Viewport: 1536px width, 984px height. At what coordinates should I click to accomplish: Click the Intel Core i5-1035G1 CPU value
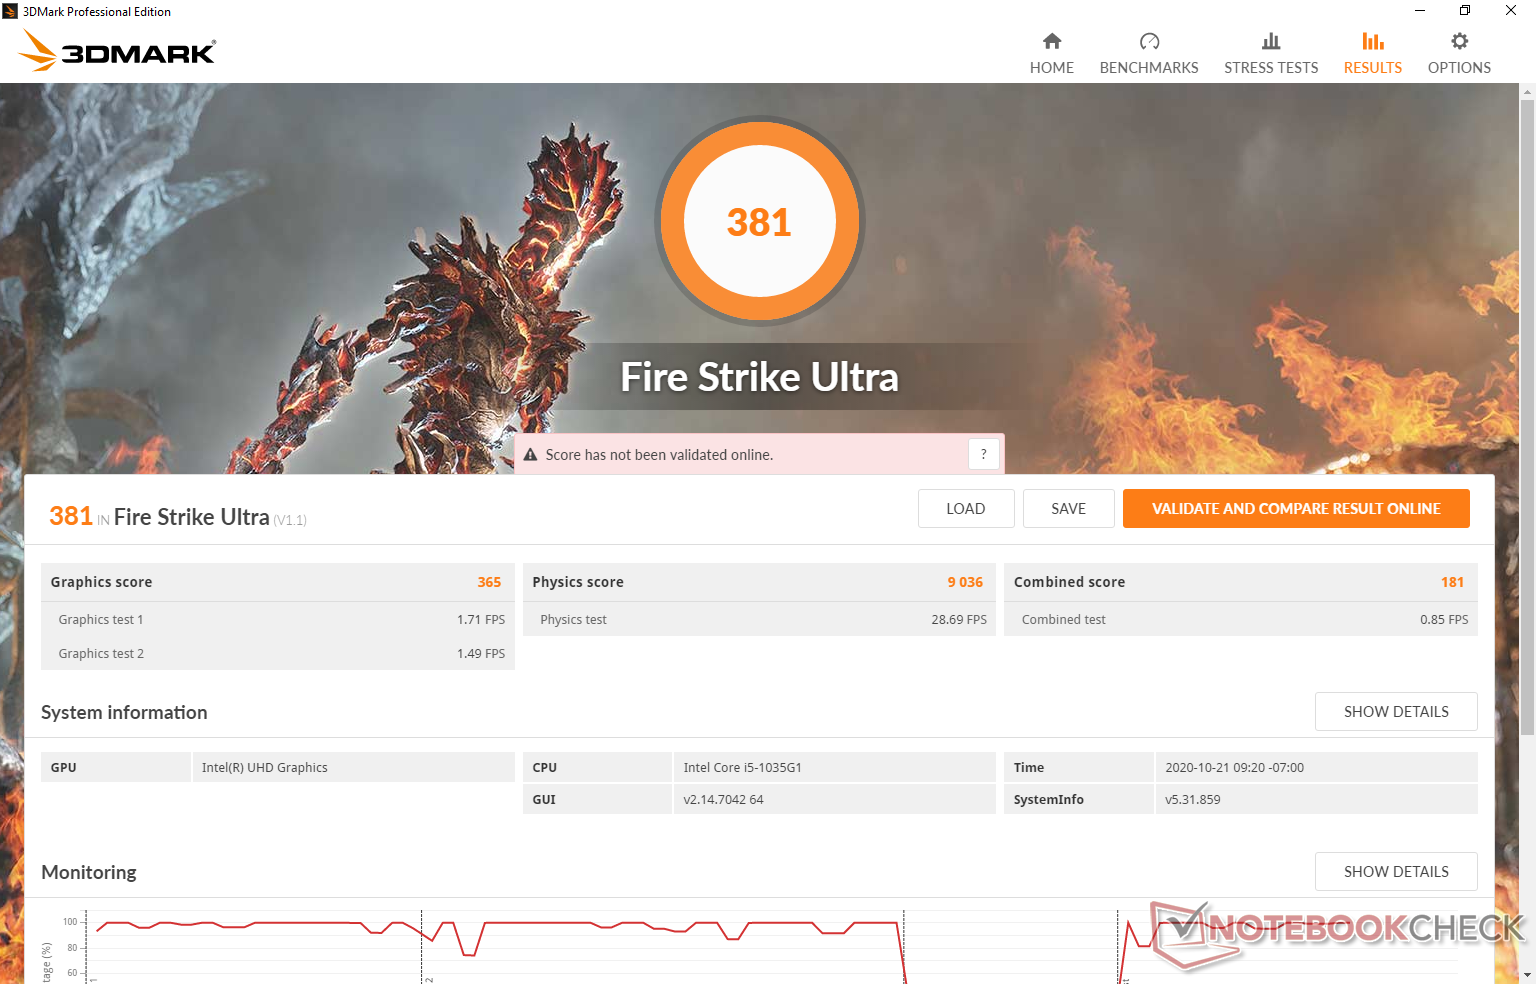[742, 768]
